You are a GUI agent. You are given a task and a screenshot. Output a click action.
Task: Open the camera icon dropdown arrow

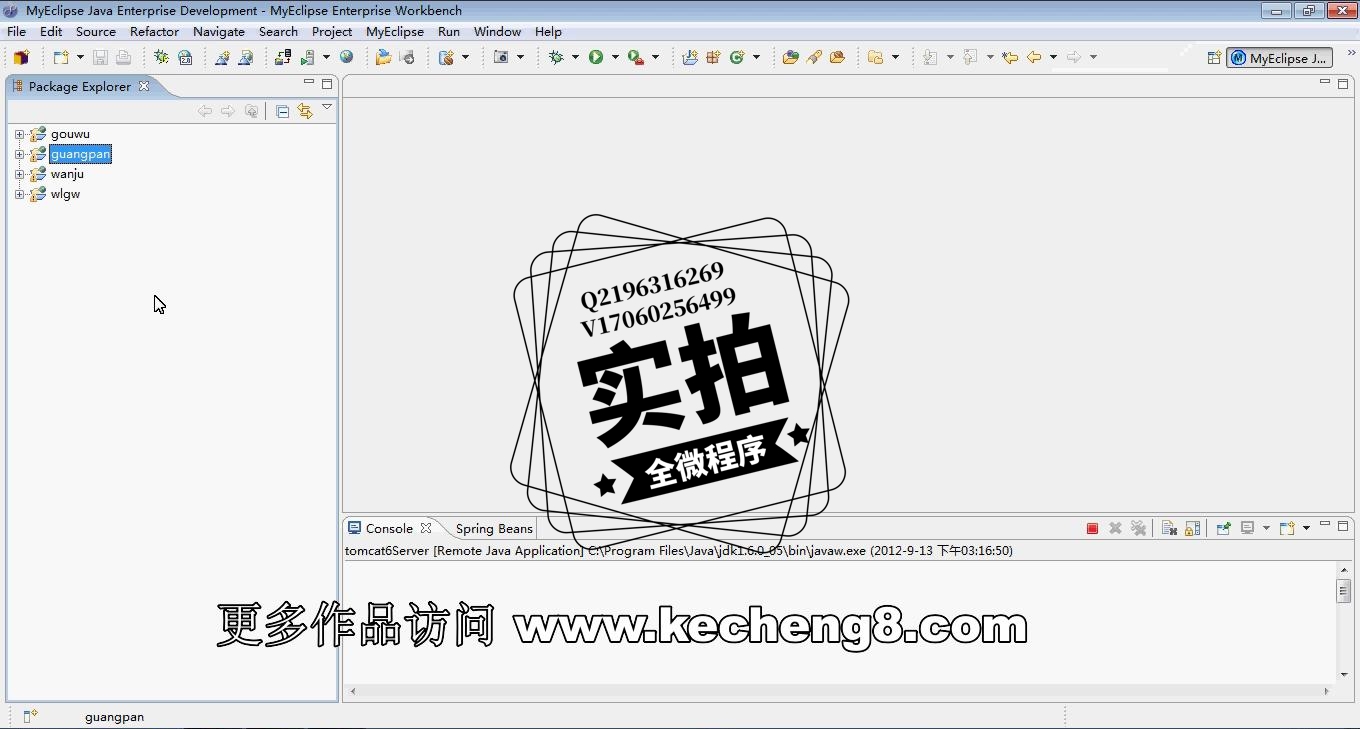point(520,57)
